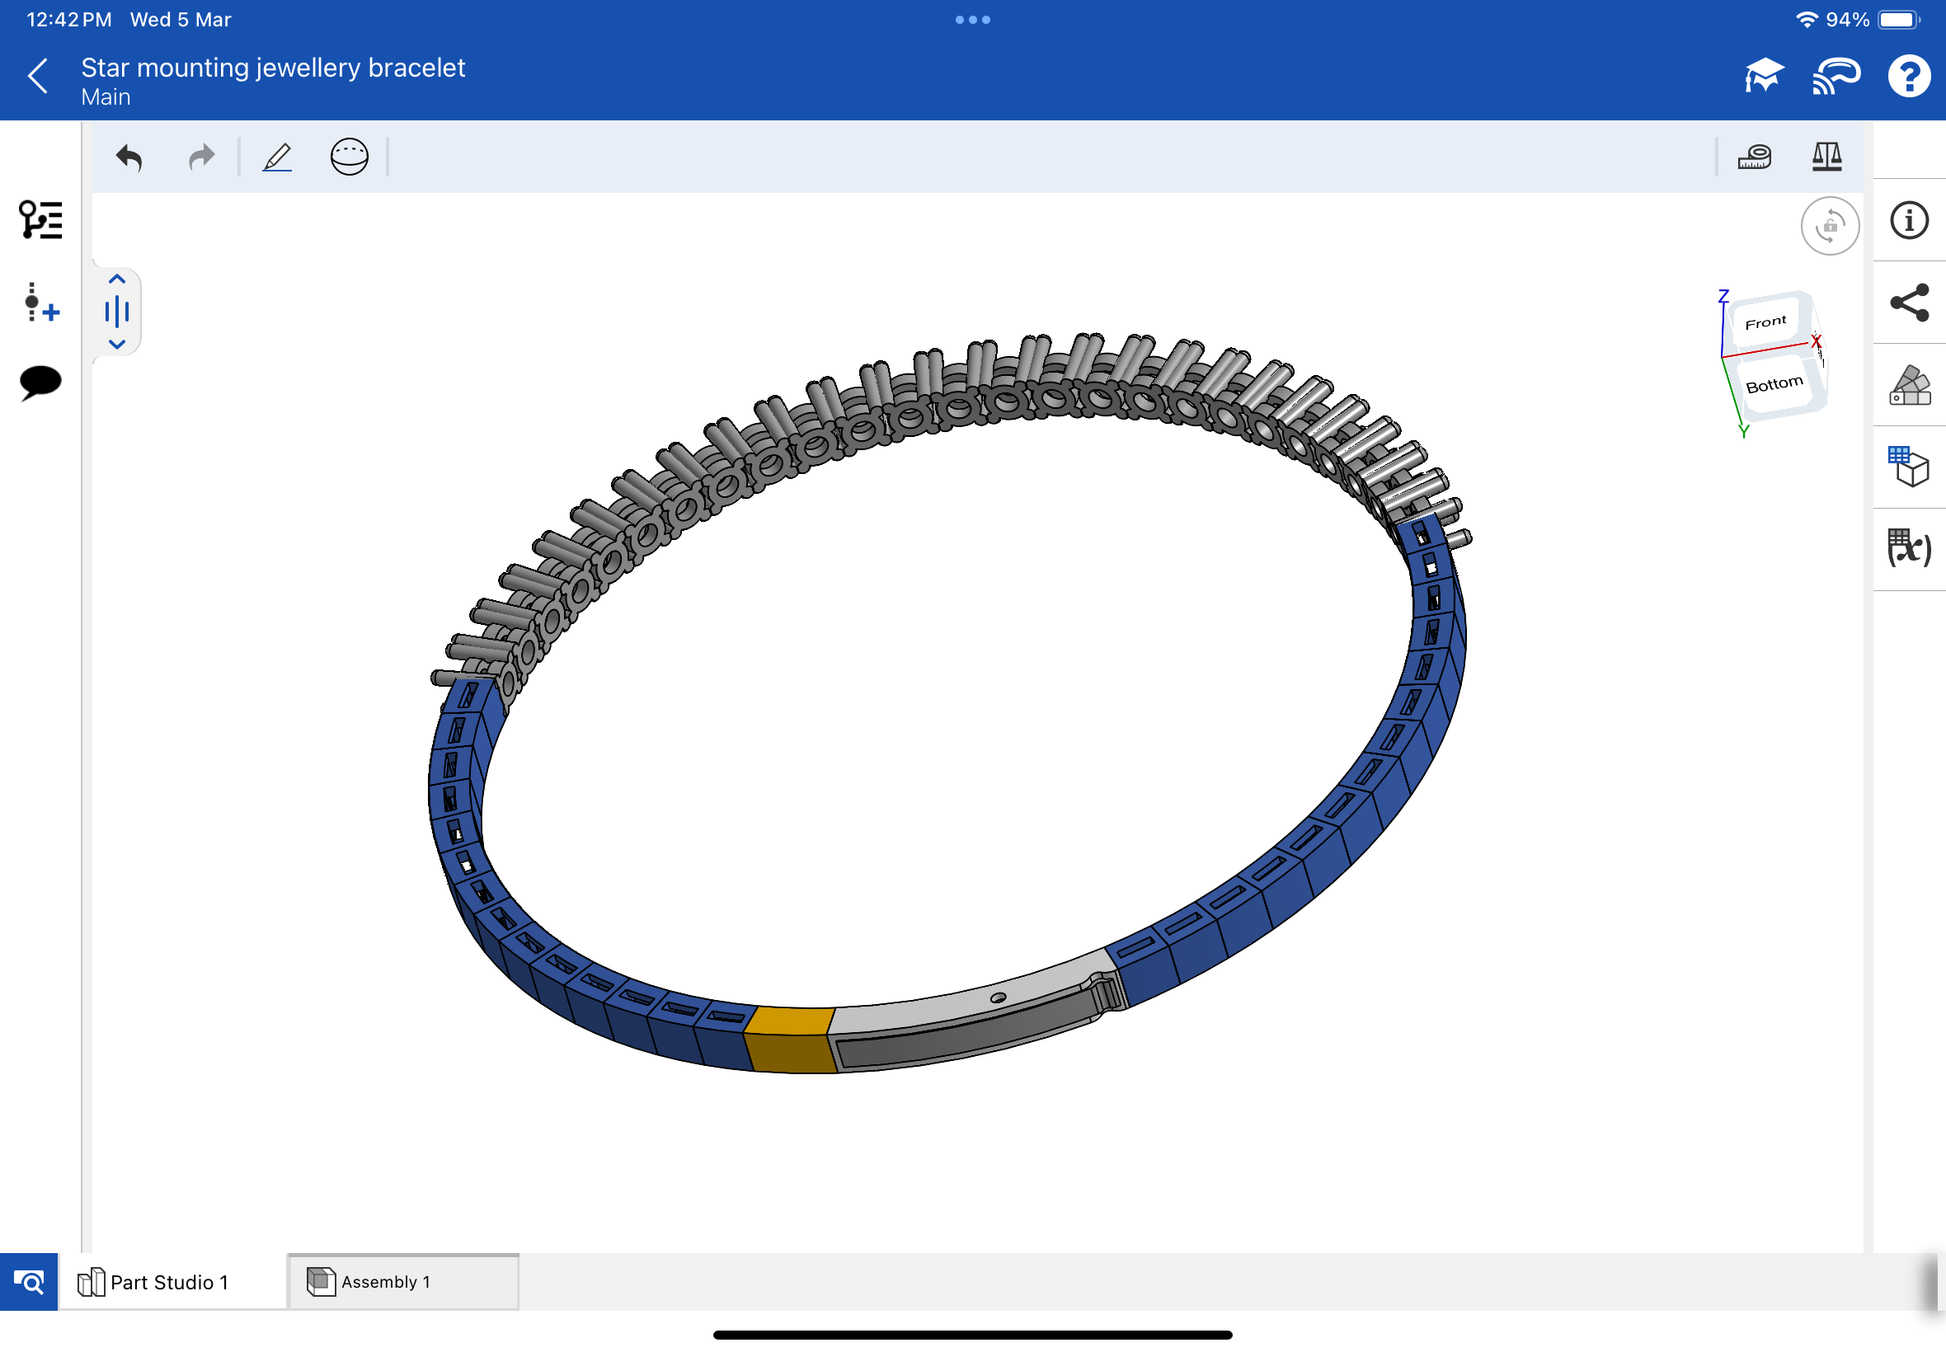
Task: Open mass properties scale icon
Action: tap(1826, 157)
